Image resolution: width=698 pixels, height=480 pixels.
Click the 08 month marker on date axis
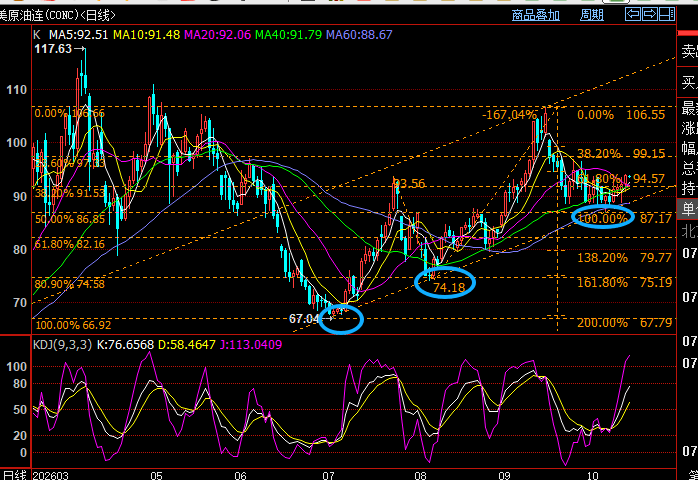[420, 476]
